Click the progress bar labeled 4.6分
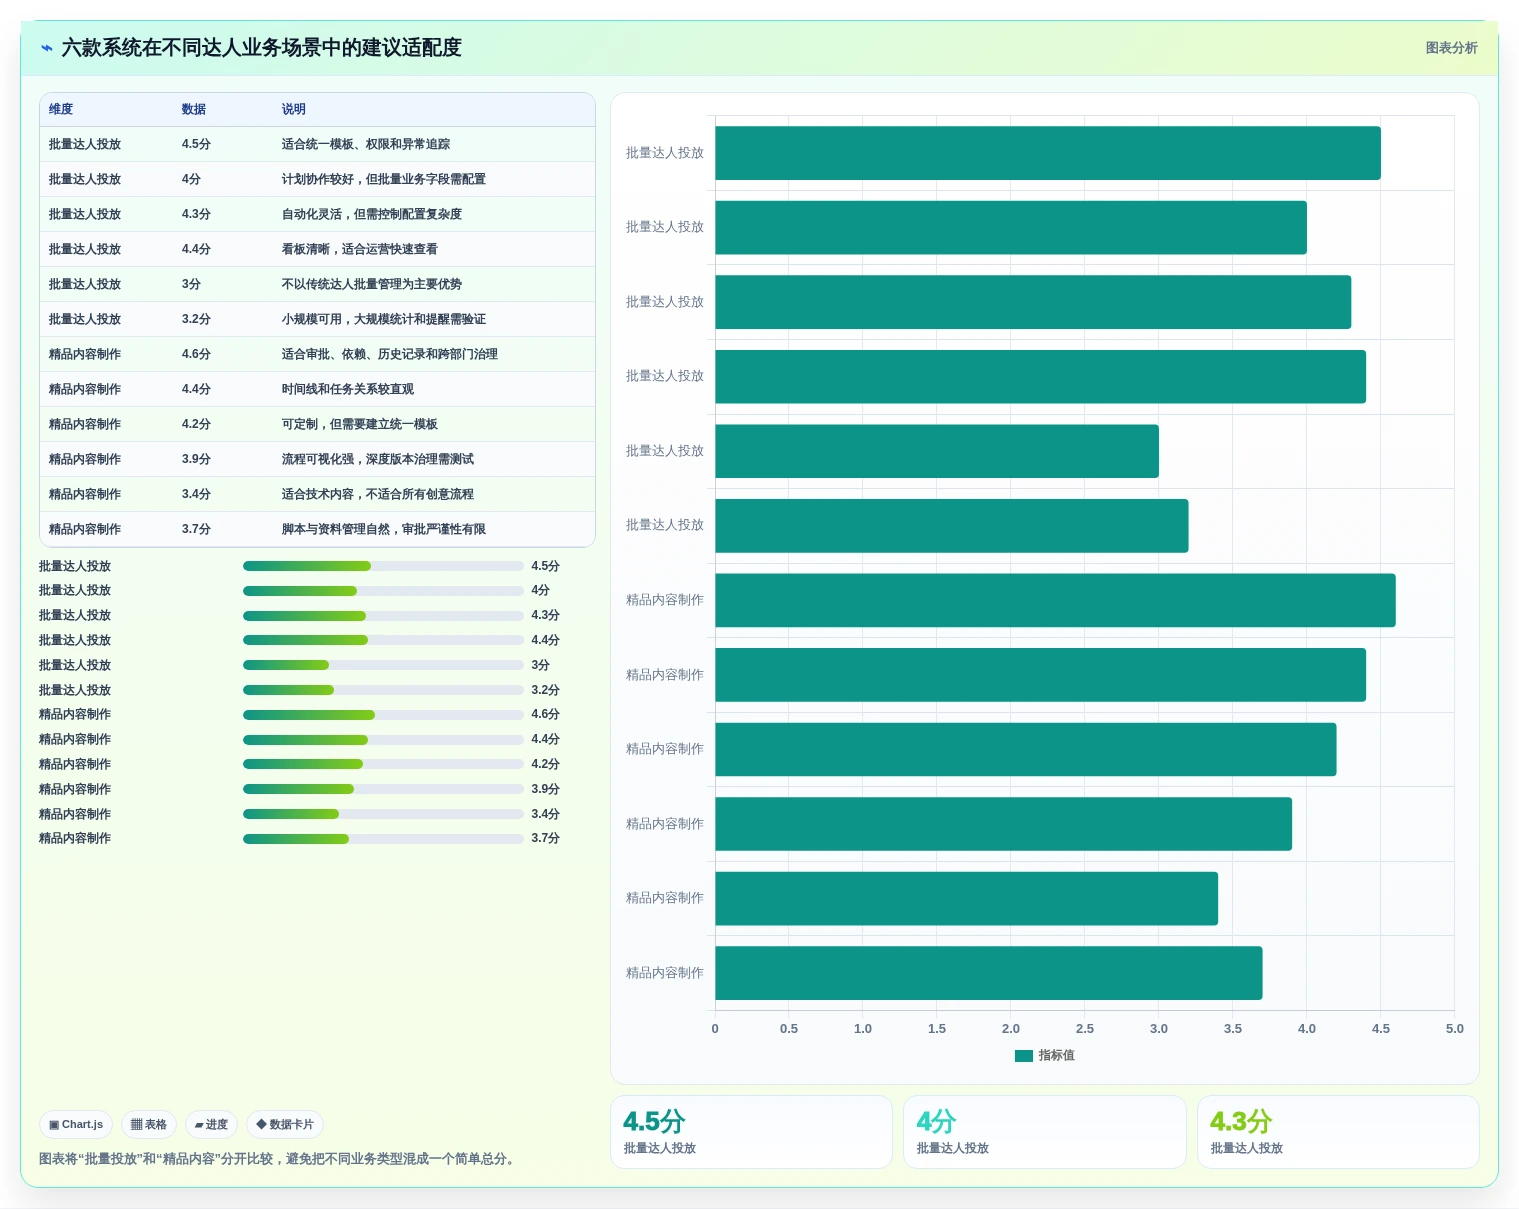Screen dimensions: 1519x1209 [x=383, y=715]
